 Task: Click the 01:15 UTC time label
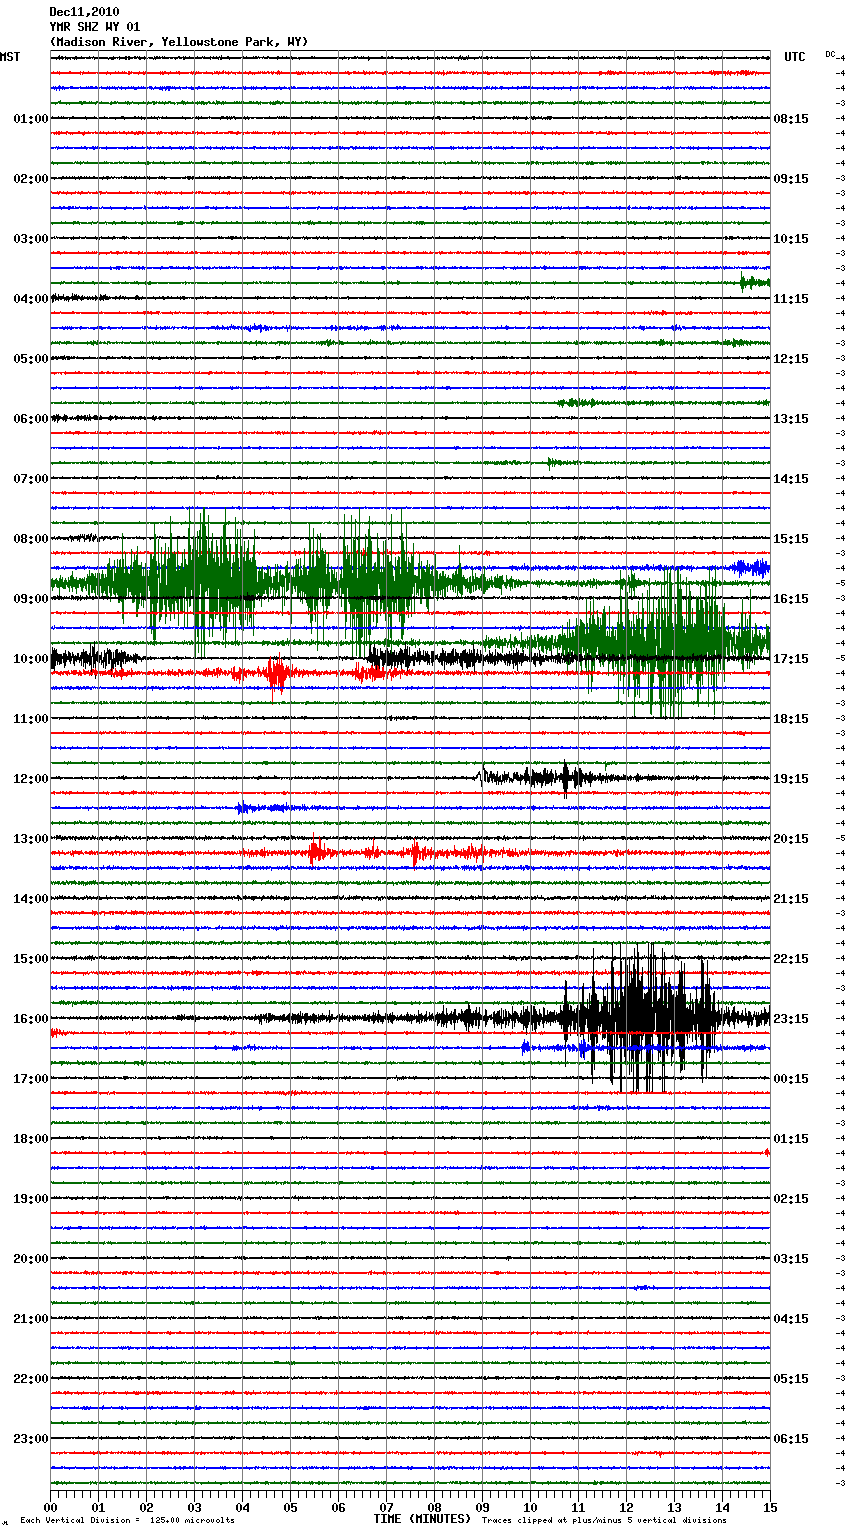(x=791, y=1139)
